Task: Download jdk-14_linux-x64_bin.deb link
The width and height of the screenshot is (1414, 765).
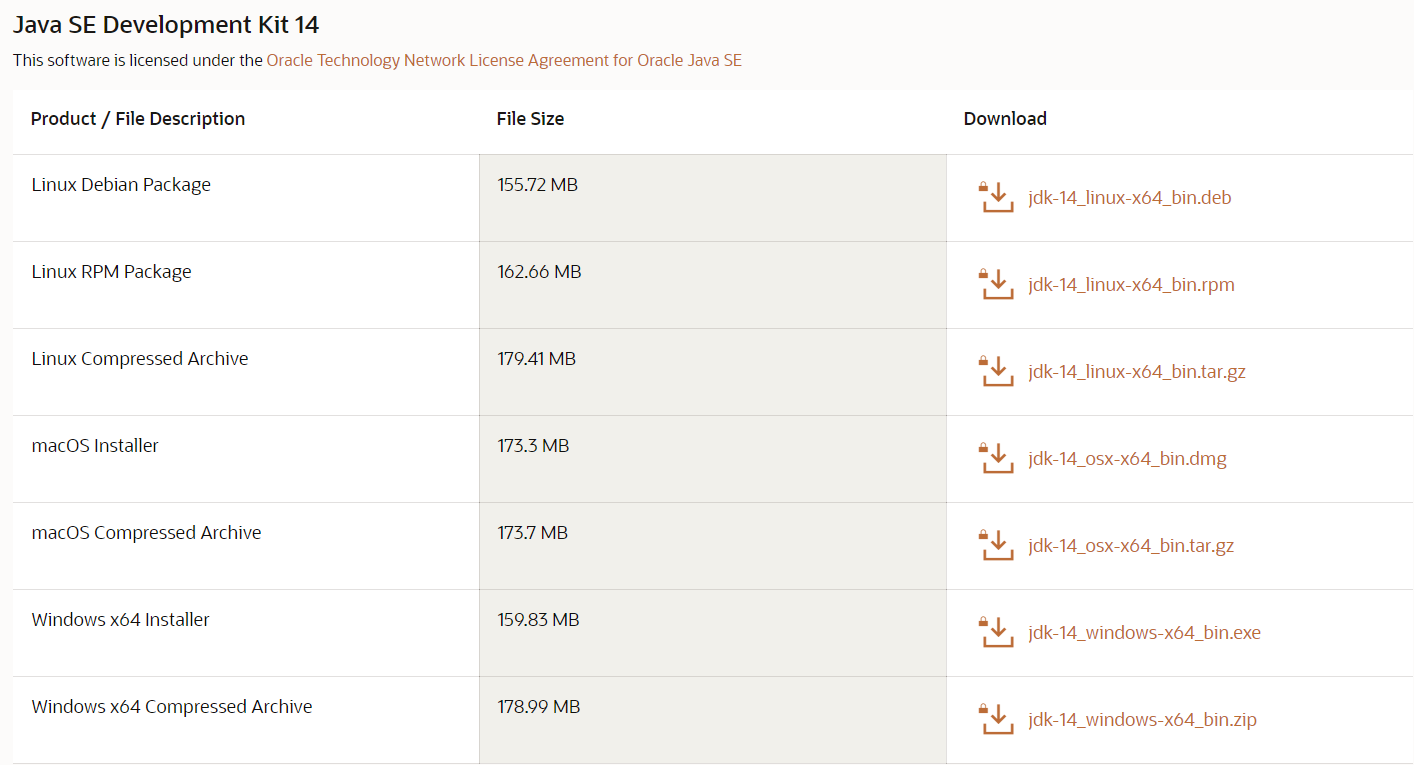Action: [x=1130, y=198]
